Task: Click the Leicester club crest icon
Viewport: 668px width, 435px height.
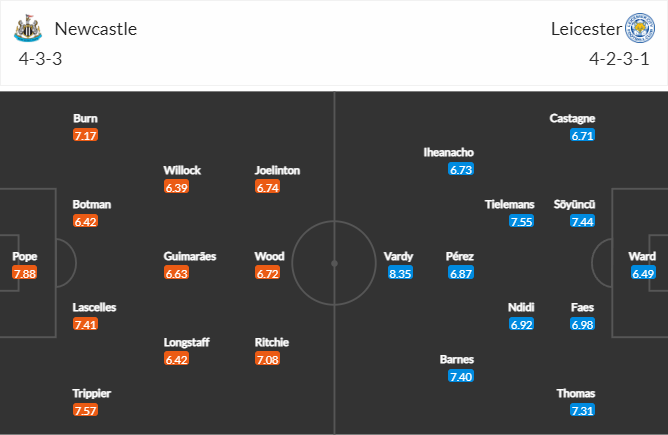Action: 640,28
